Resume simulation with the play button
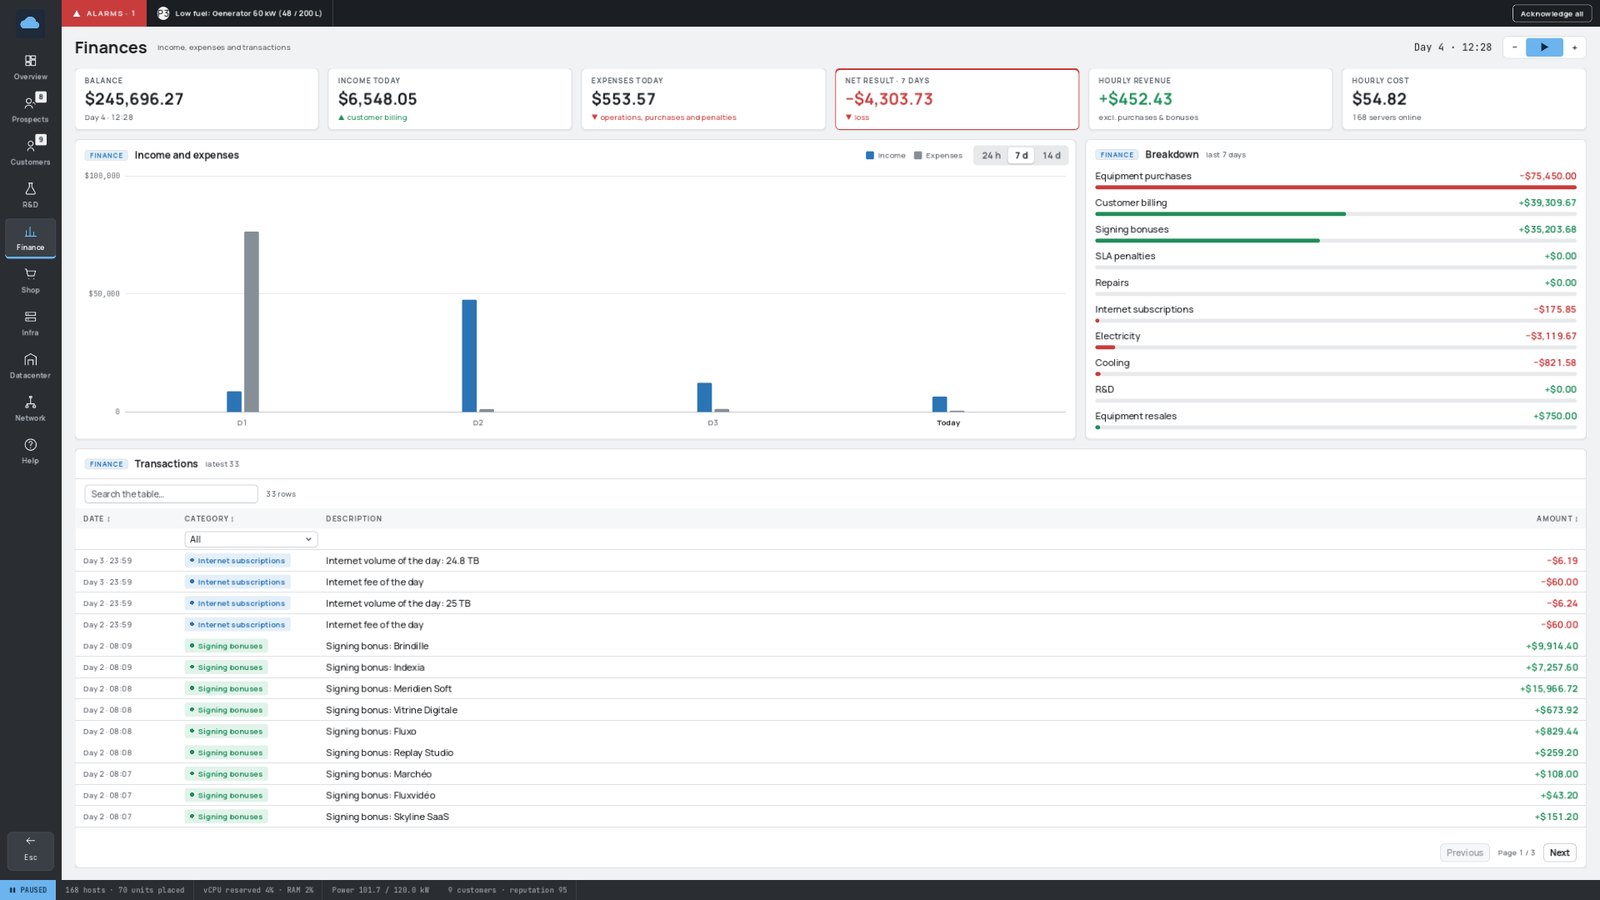 pos(1544,47)
